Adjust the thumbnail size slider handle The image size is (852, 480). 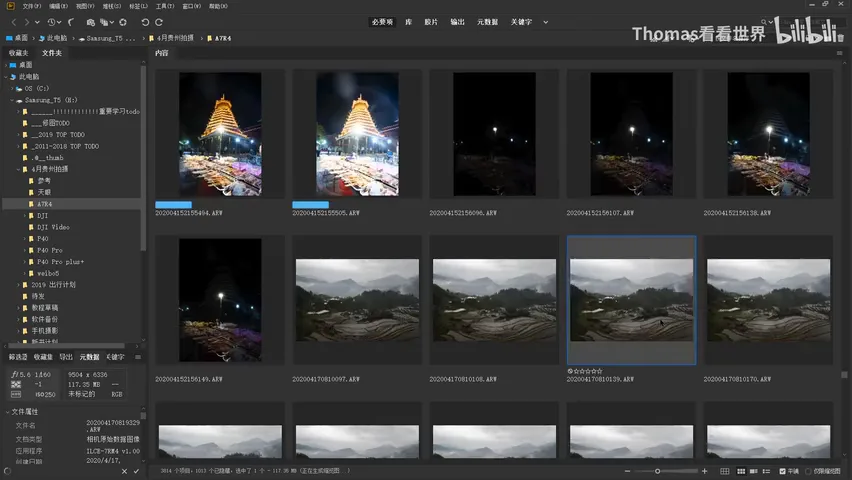pos(657,471)
